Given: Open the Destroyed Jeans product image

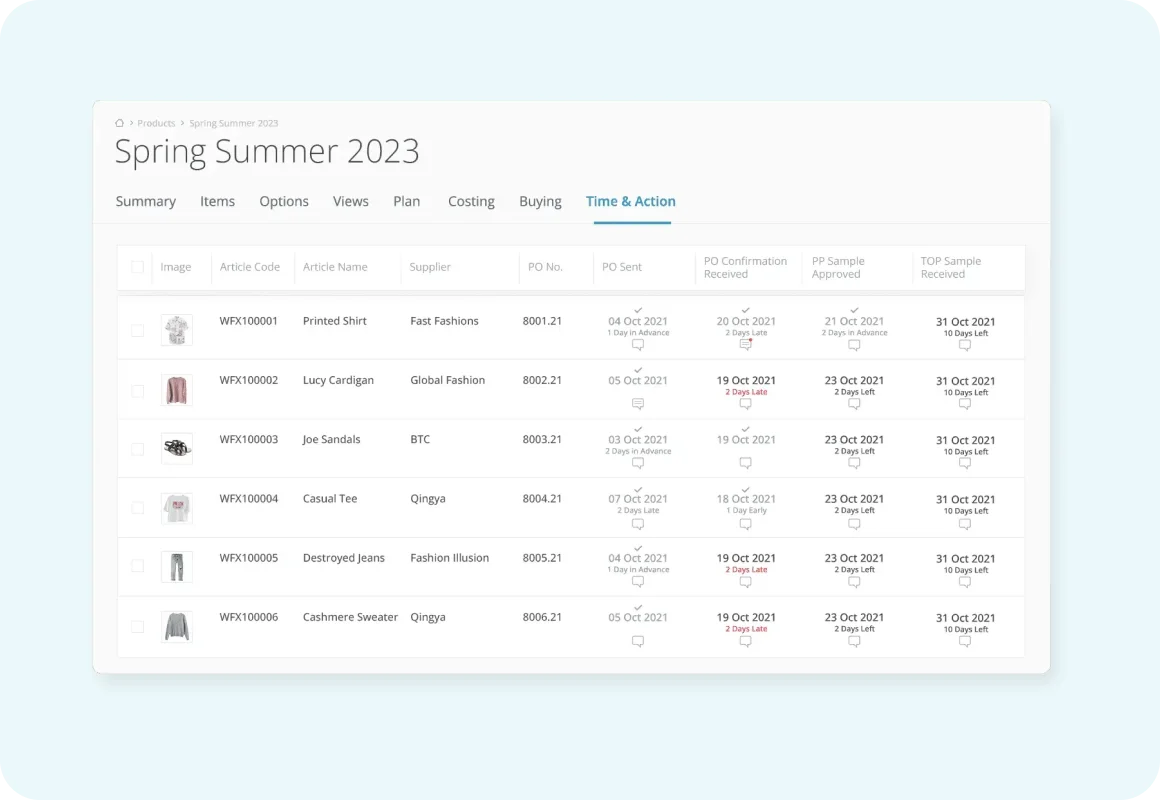Looking at the screenshot, I should [177, 567].
